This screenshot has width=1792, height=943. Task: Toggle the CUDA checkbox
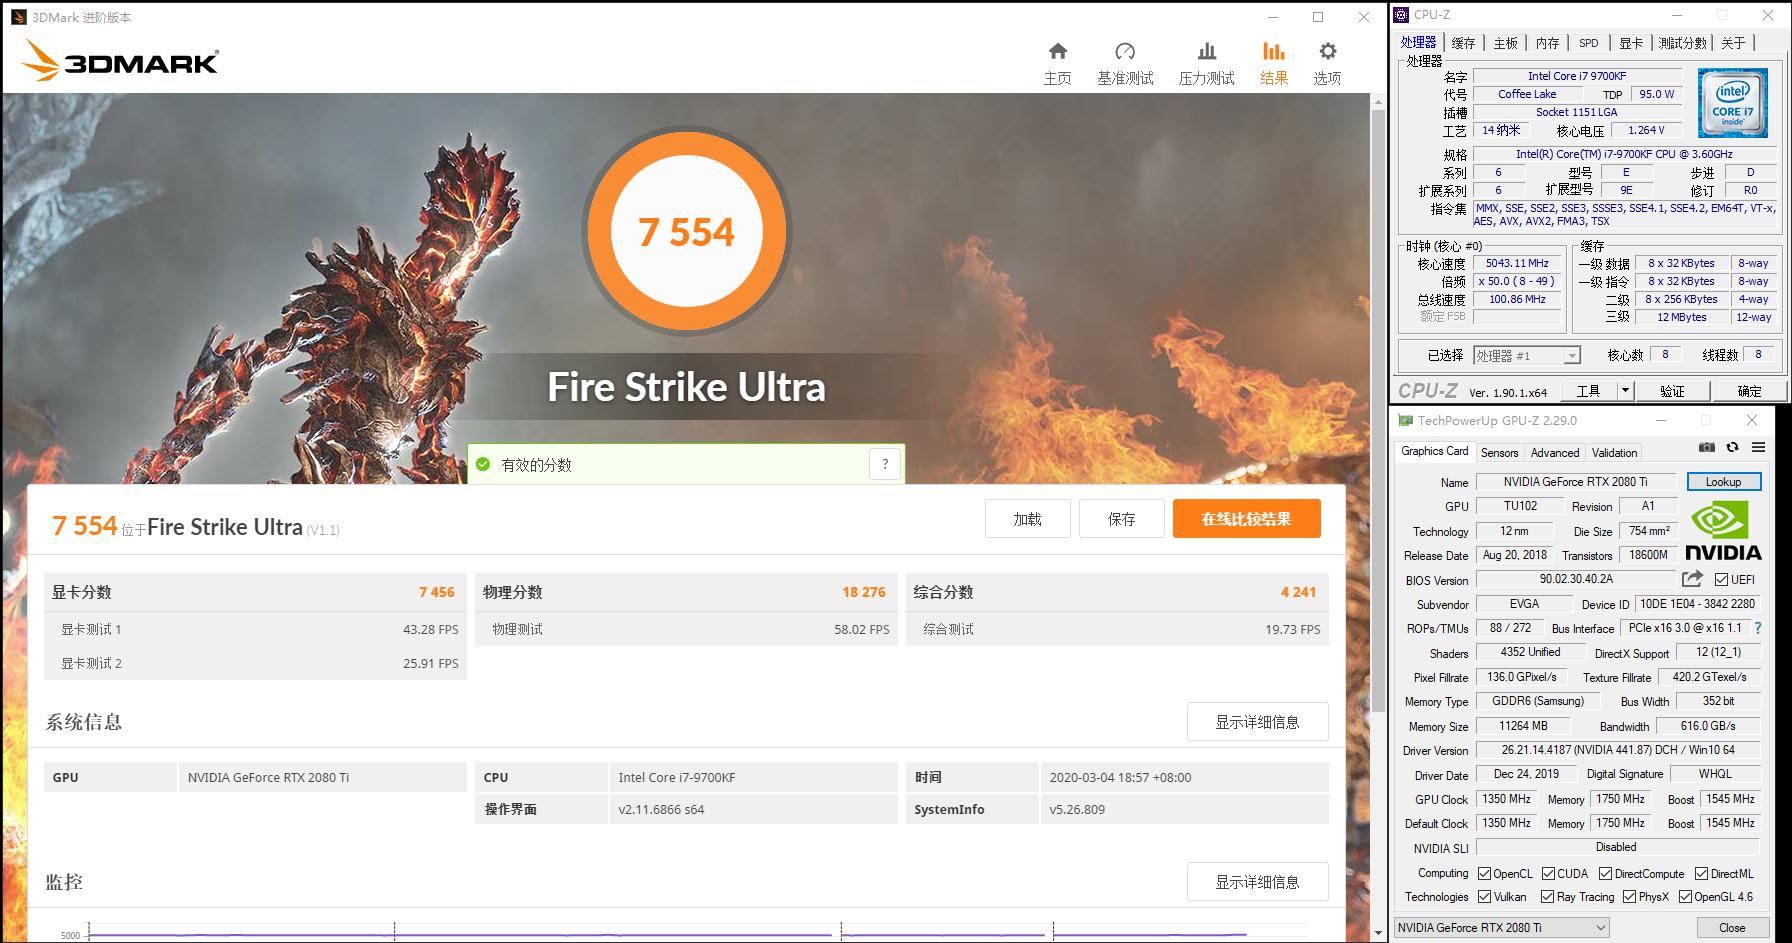1549,874
